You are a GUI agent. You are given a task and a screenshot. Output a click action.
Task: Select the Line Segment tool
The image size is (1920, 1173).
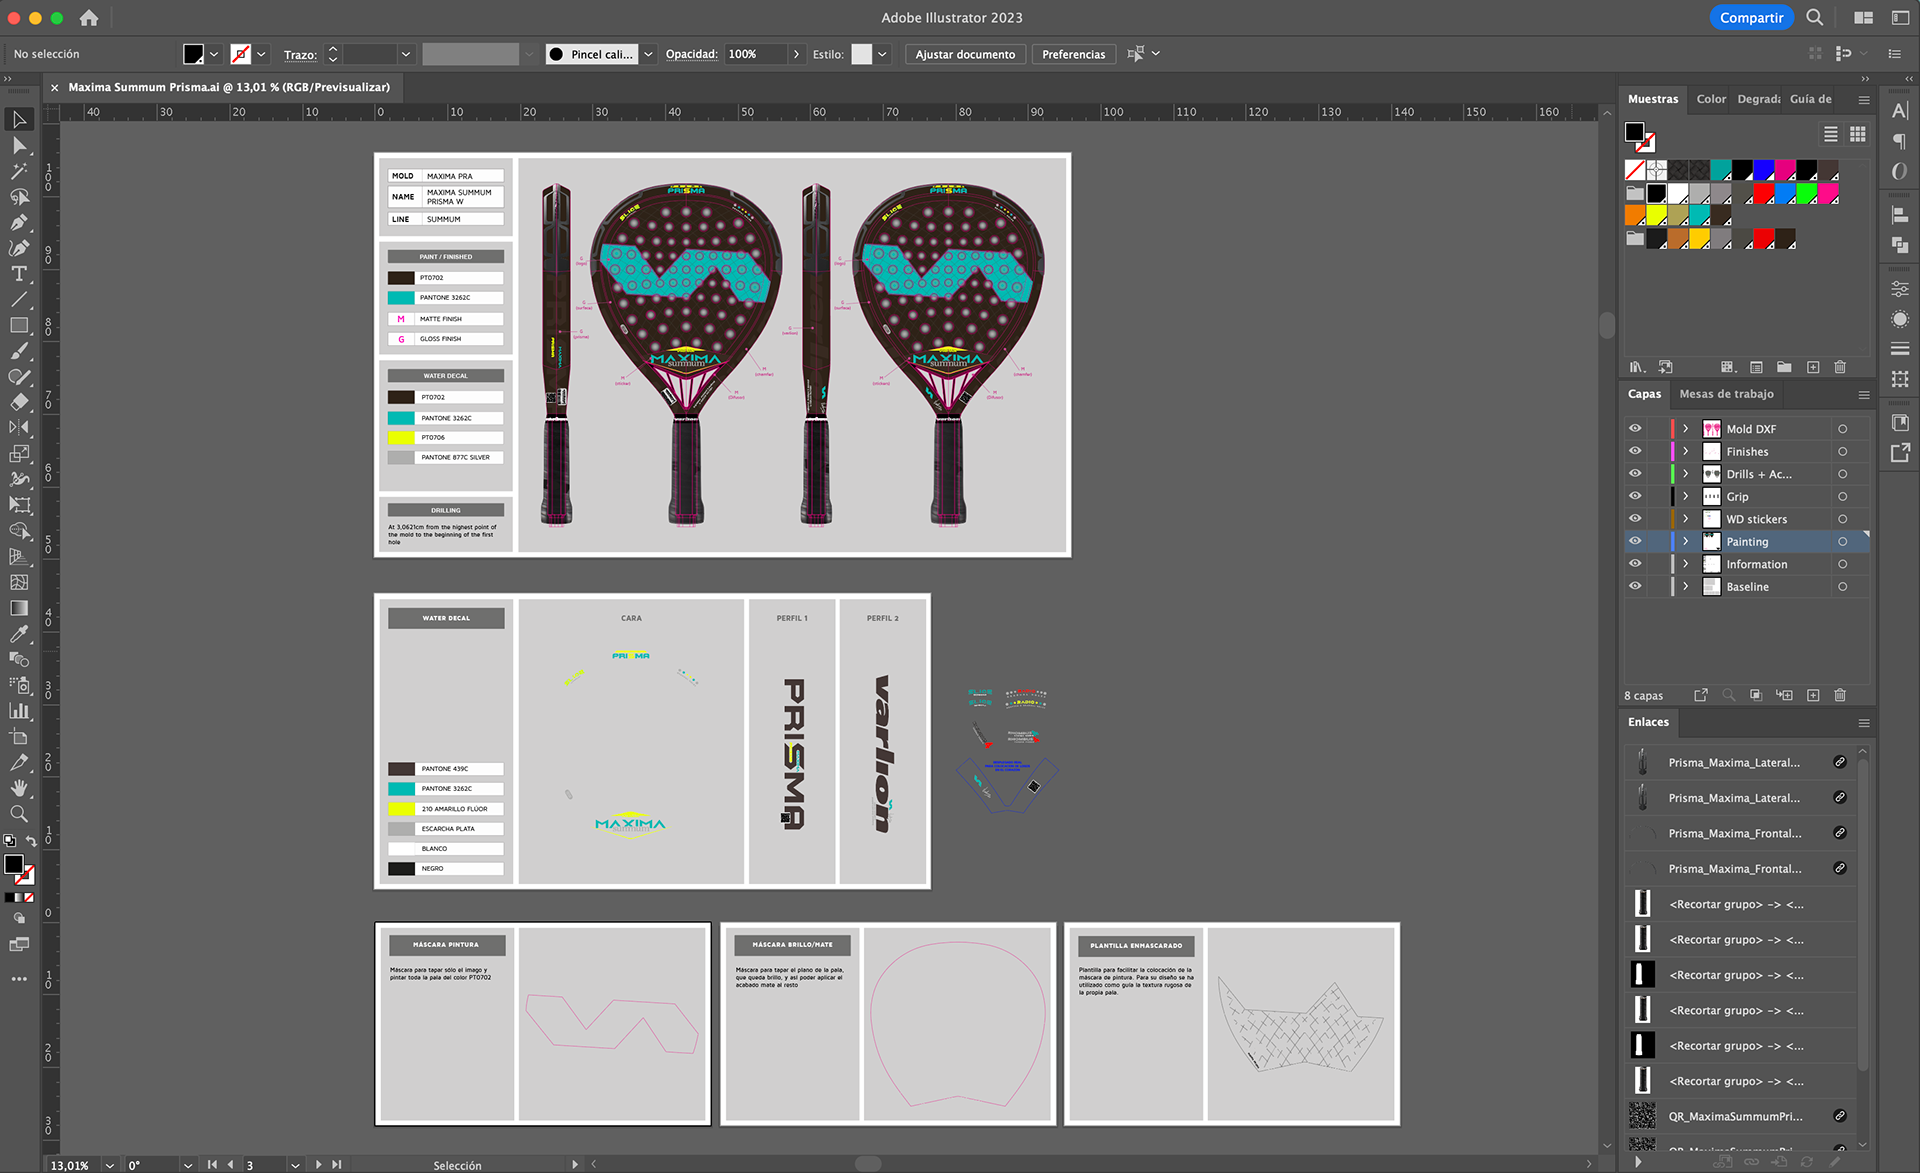(x=19, y=300)
